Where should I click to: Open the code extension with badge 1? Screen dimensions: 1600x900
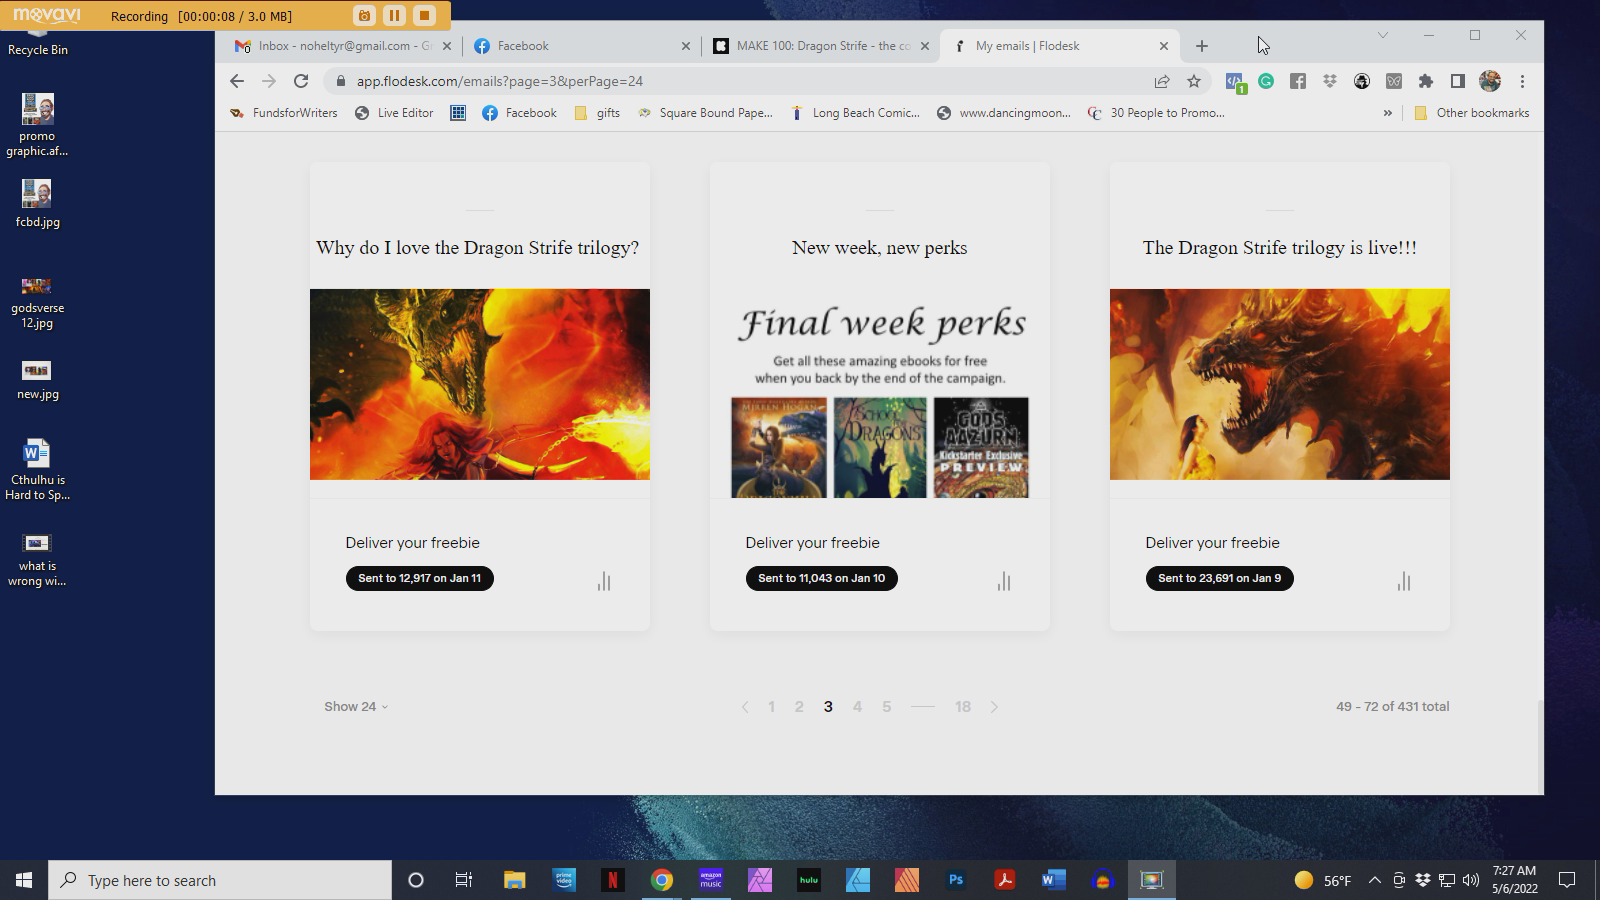click(x=1235, y=82)
